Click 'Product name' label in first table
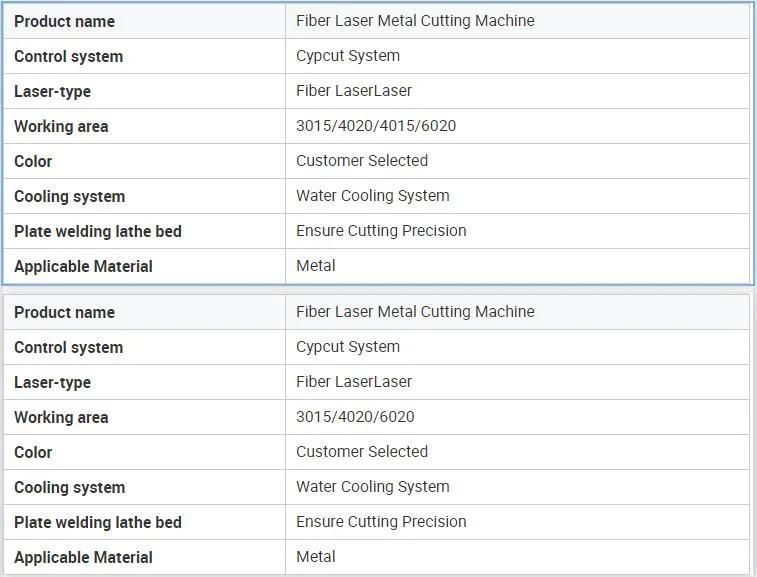 [x=64, y=21]
